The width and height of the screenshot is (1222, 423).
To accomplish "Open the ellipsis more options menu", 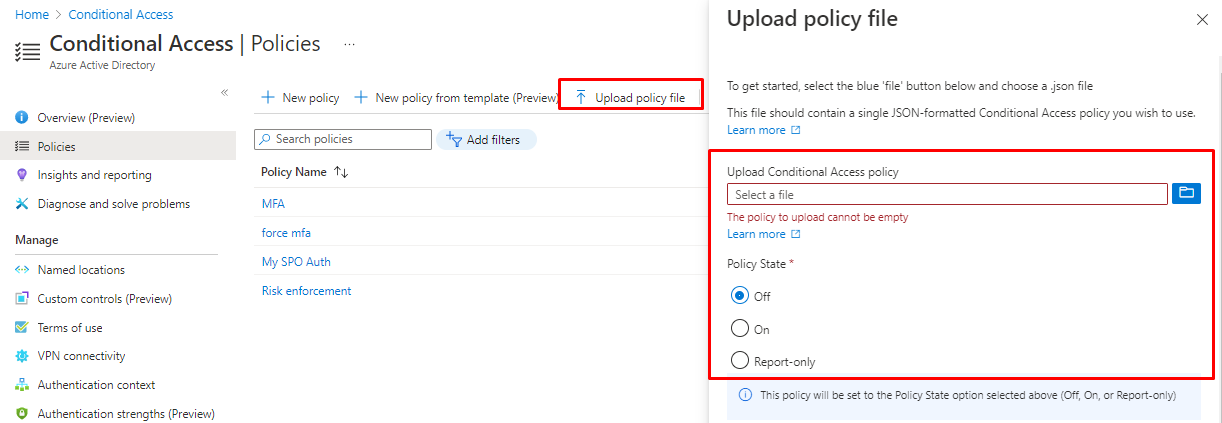I will 349,45.
